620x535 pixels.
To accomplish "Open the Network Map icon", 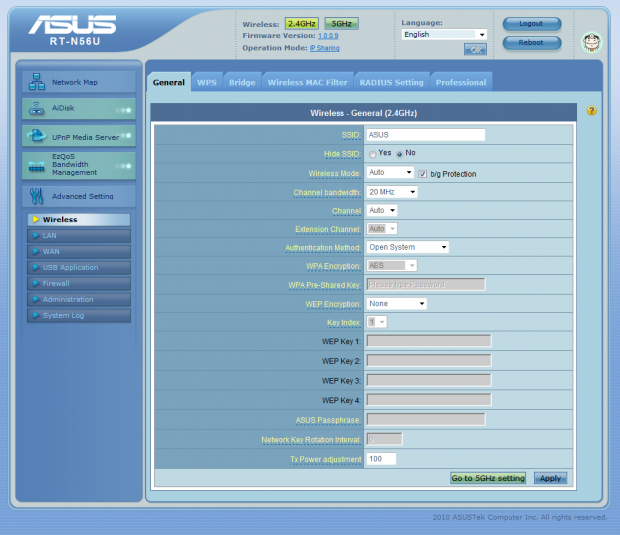I will click(37, 82).
